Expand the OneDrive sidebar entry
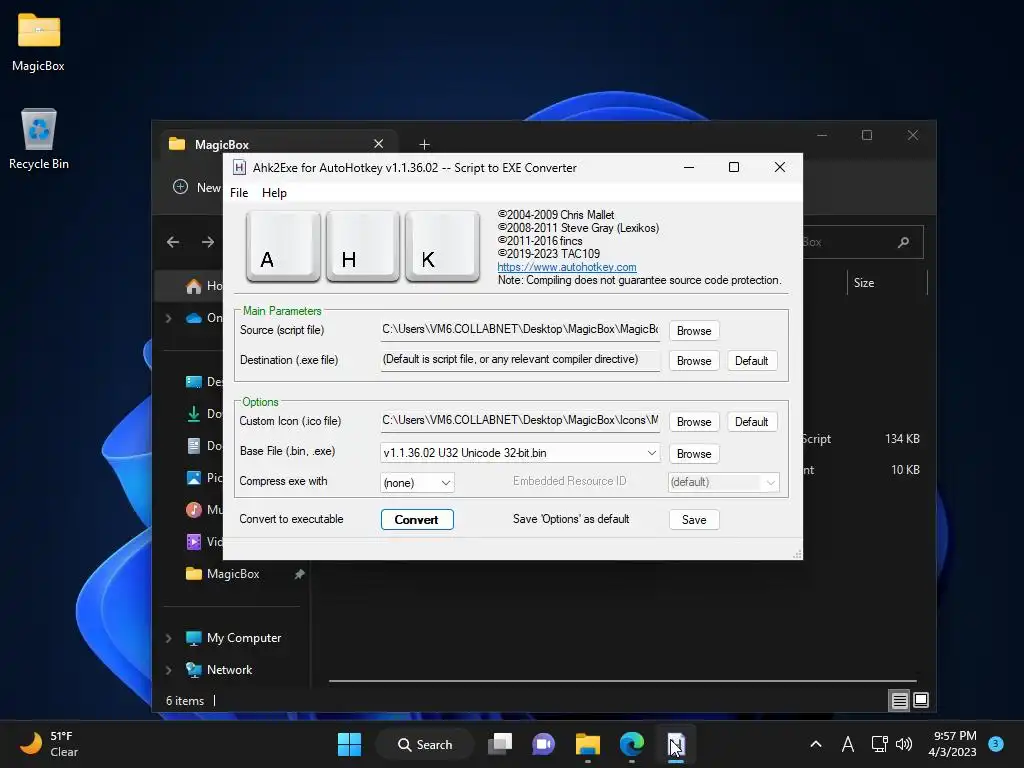Viewport: 1024px width, 768px height. tap(168, 318)
